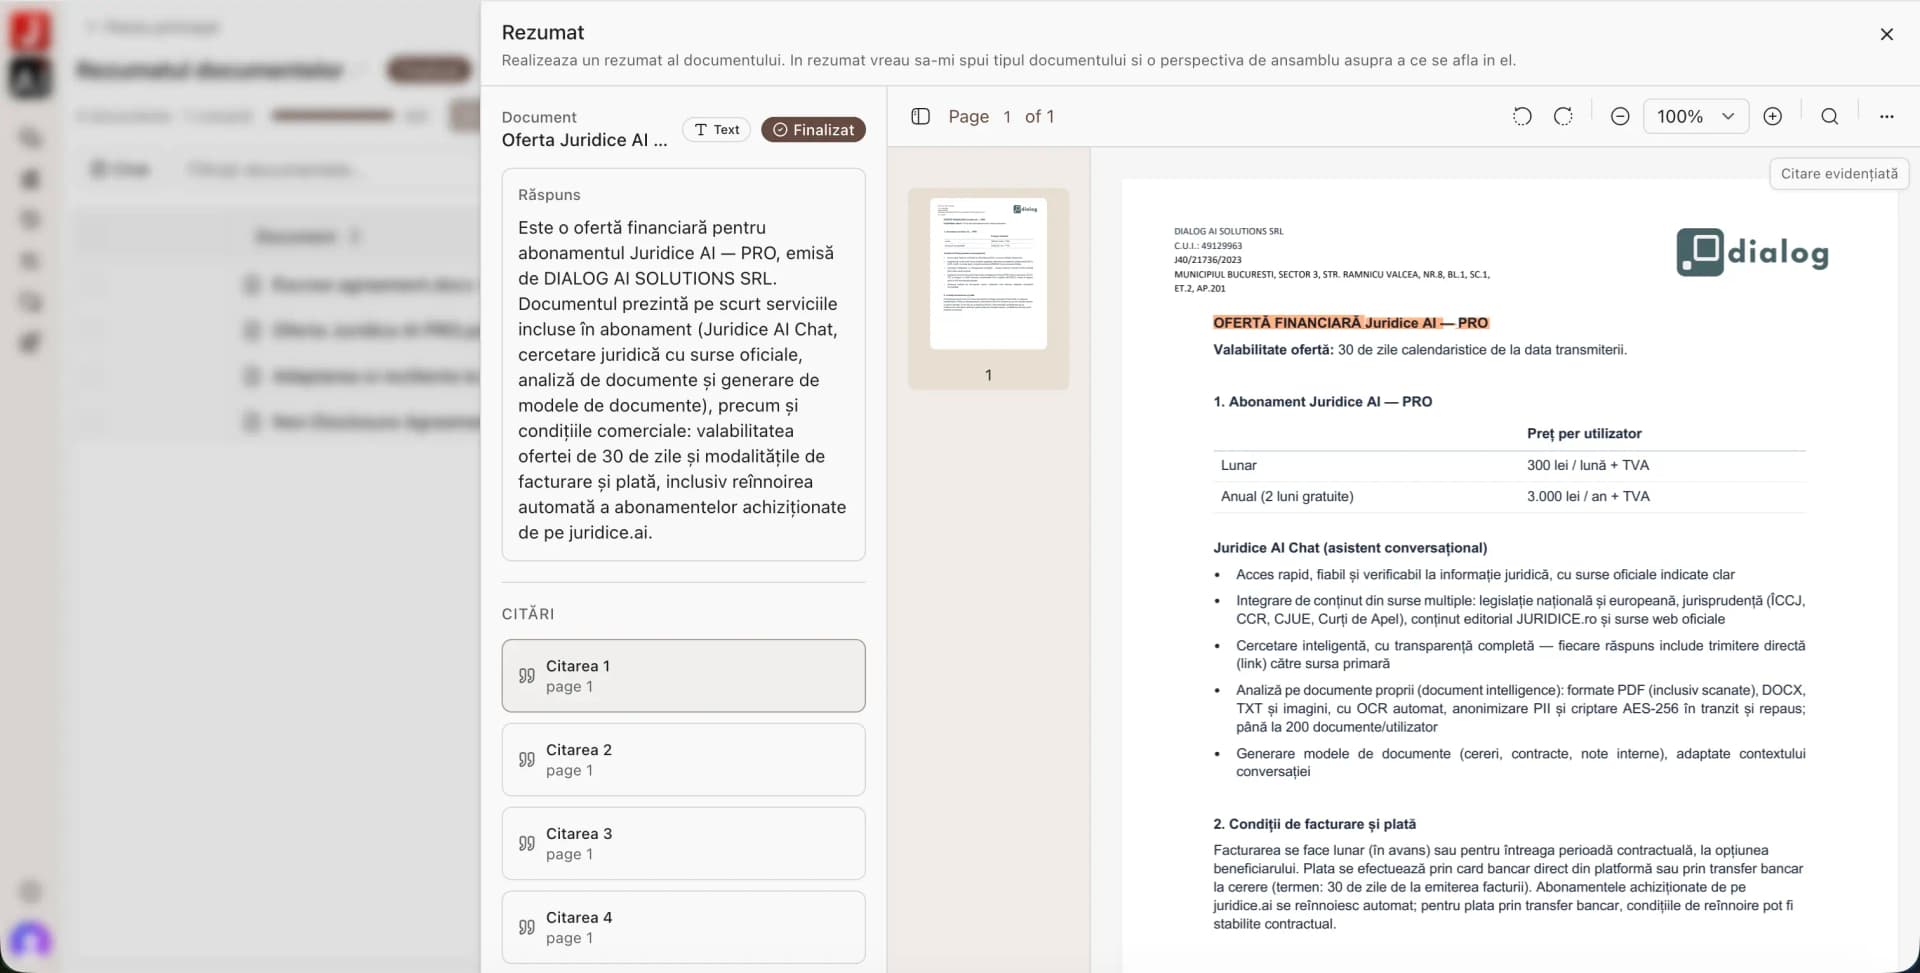Click the 'Juridice AI Chat (asistent conversațional)' heading
The width and height of the screenshot is (1920, 973).
click(x=1350, y=548)
